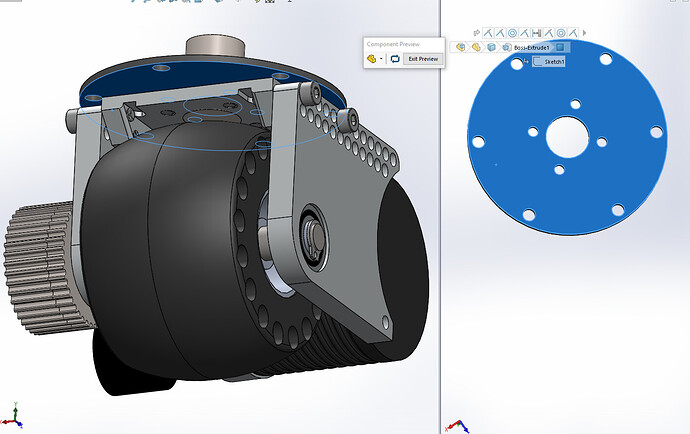This screenshot has width=690, height=434.
Task: Click the small arrow icon left of the mates row
Action: pos(475,33)
